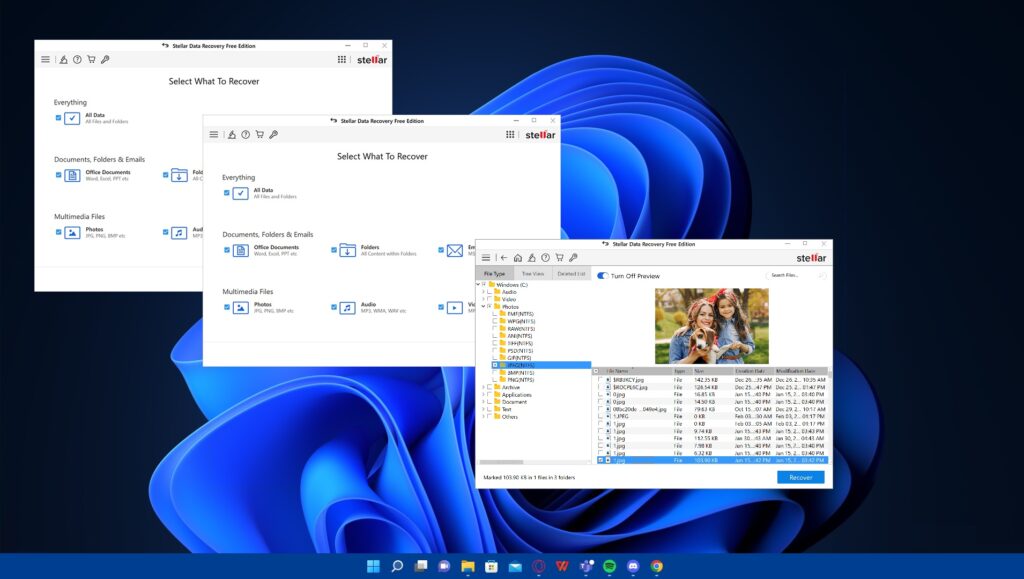
Task: Uncheck Office Documents in the rear Stellar window
Action: (x=58, y=175)
